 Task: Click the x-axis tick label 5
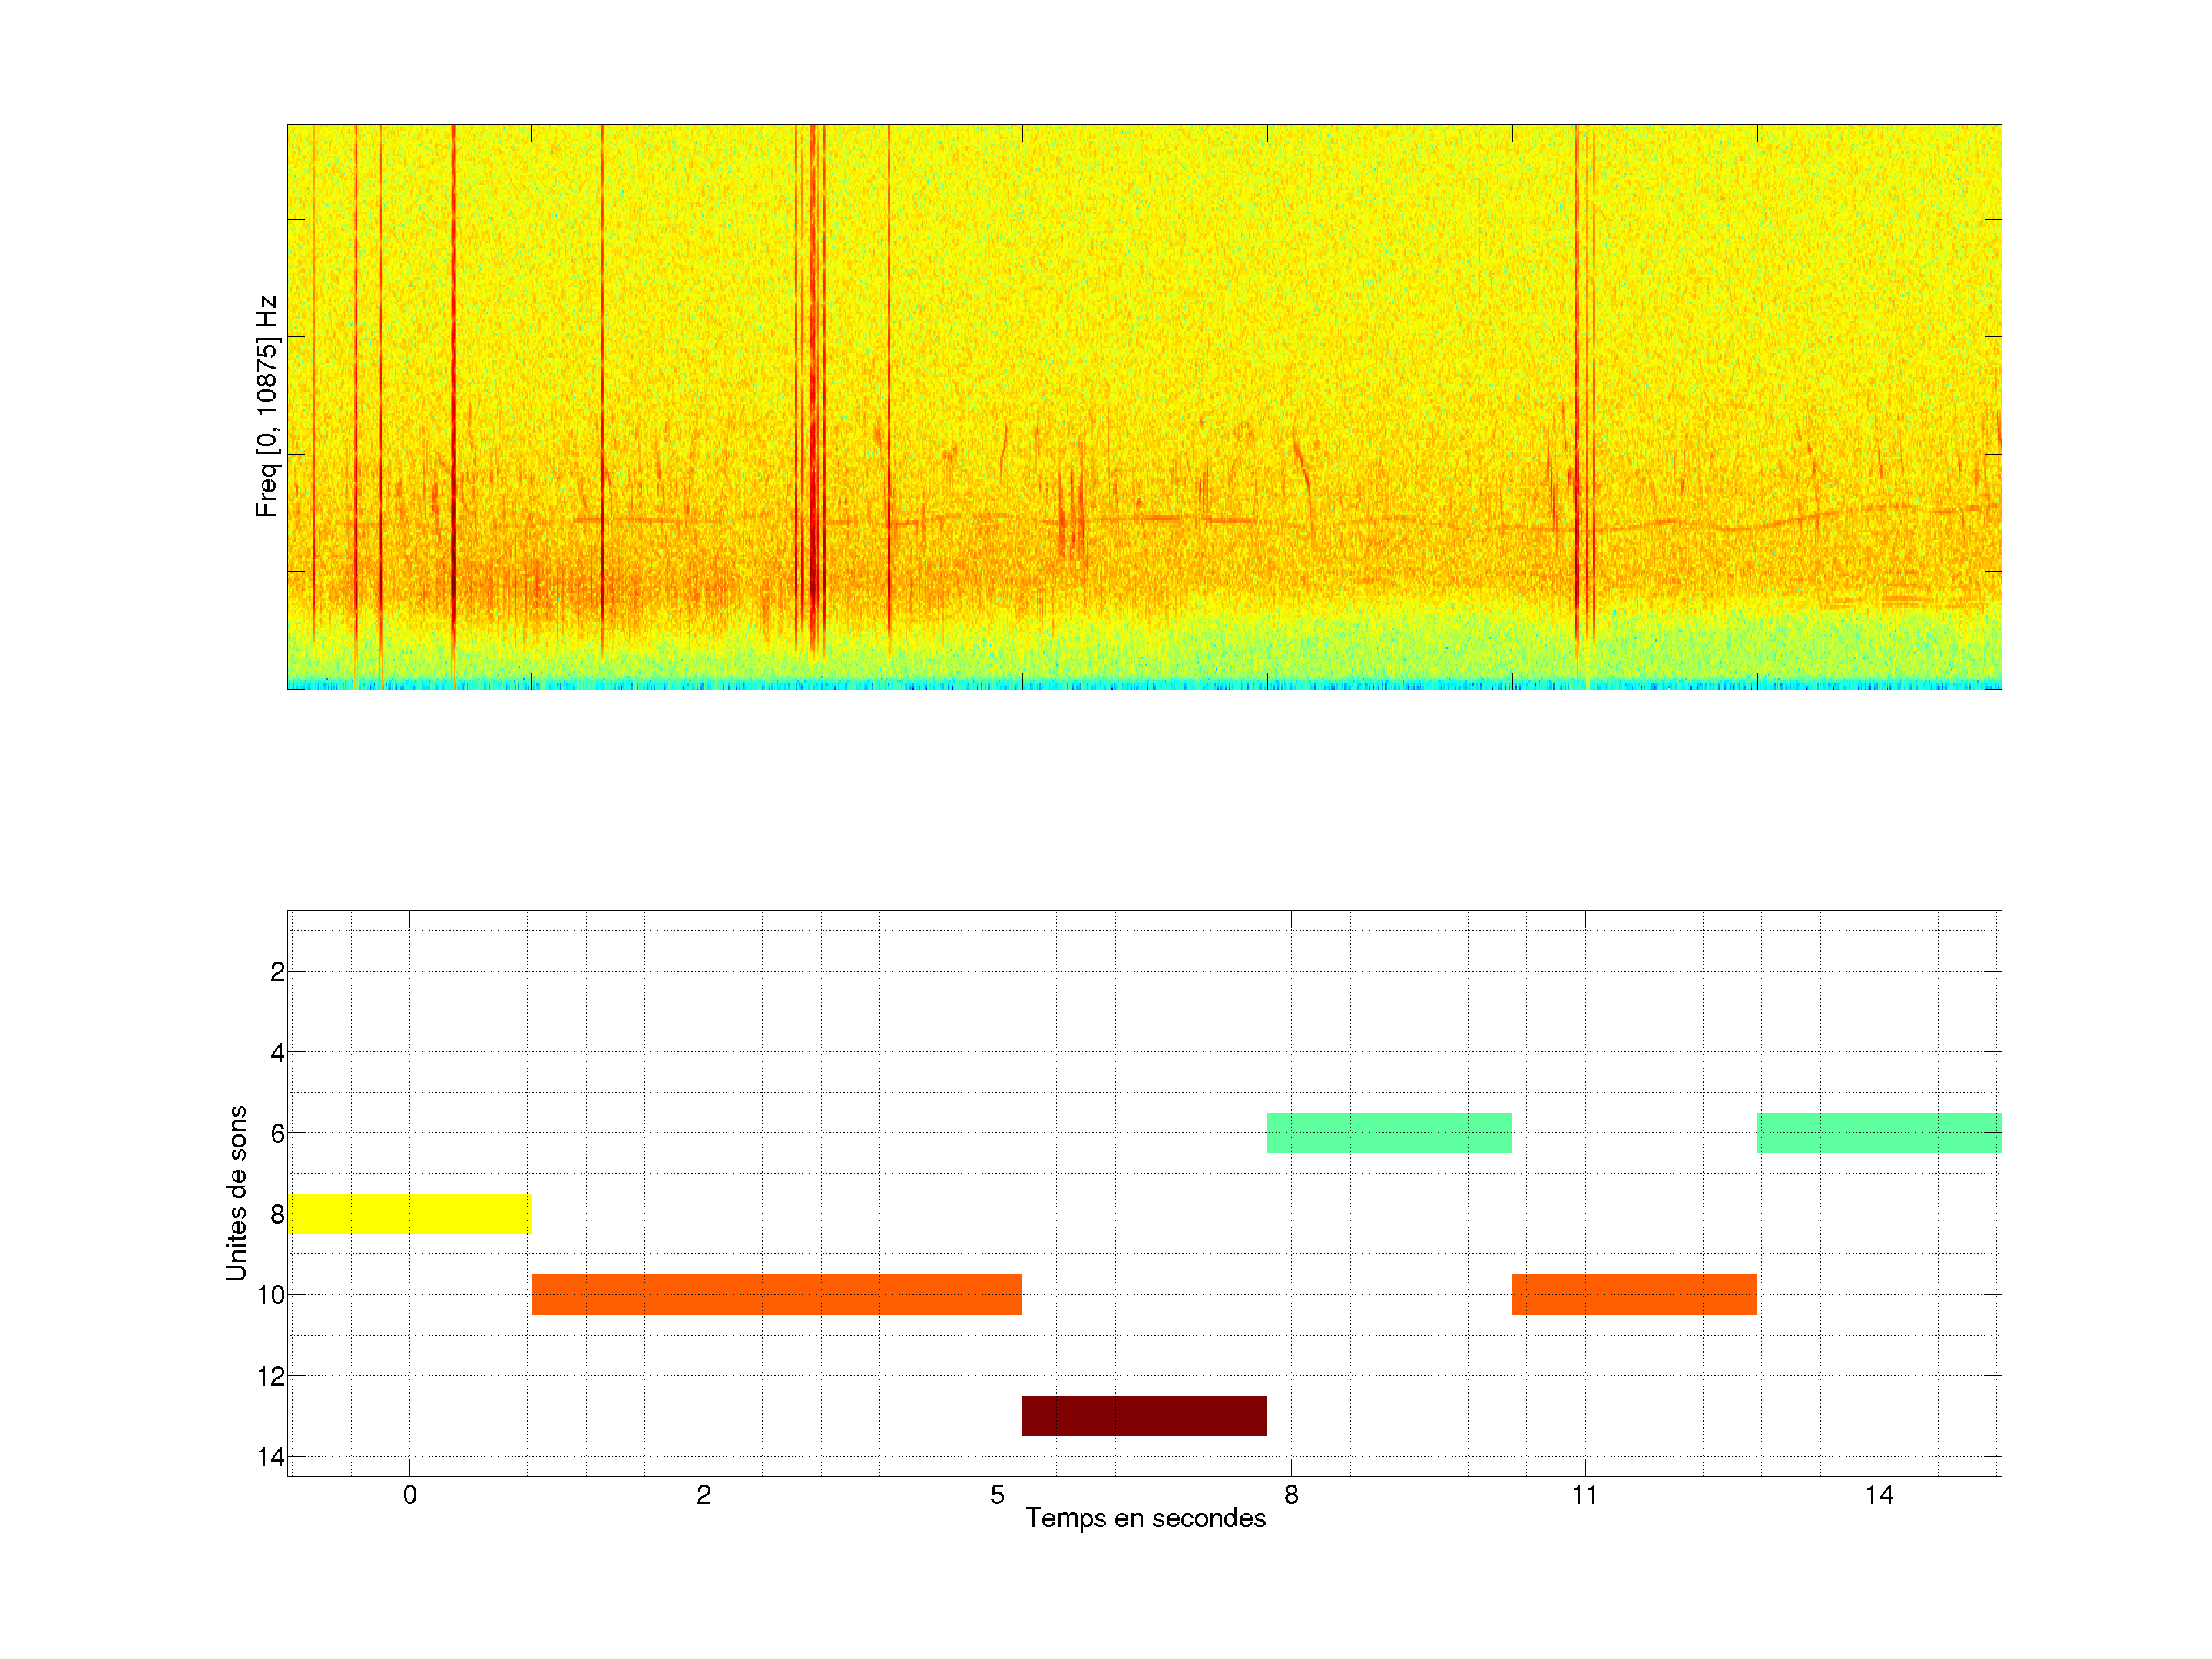coord(997,1495)
